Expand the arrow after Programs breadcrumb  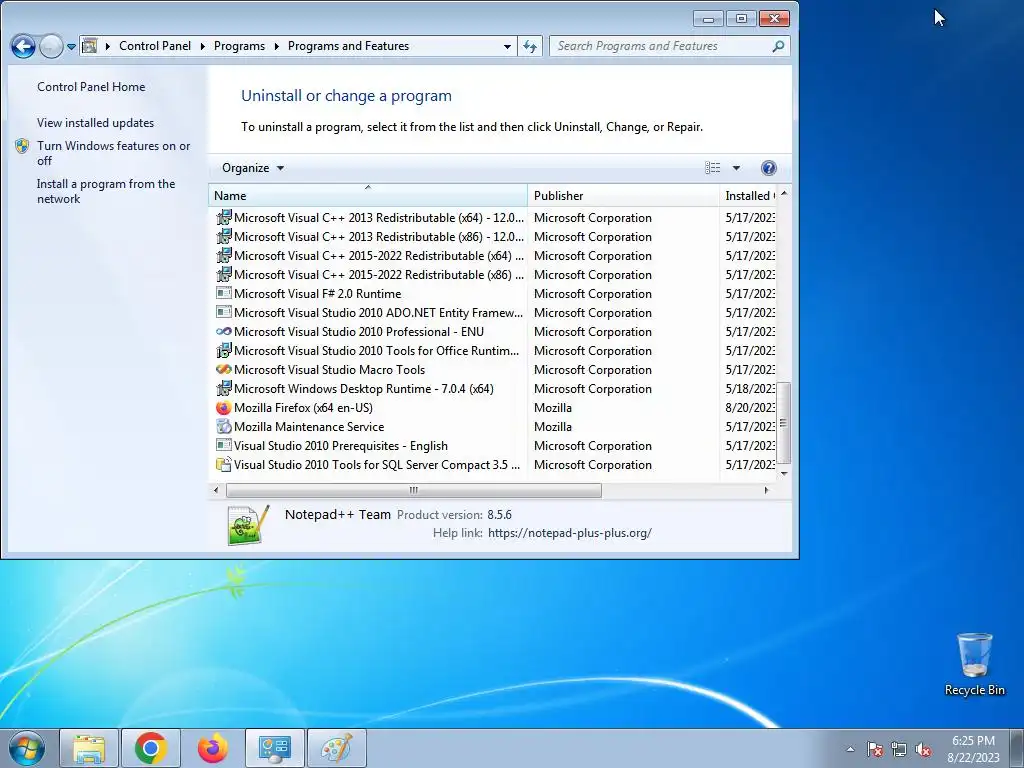(276, 46)
